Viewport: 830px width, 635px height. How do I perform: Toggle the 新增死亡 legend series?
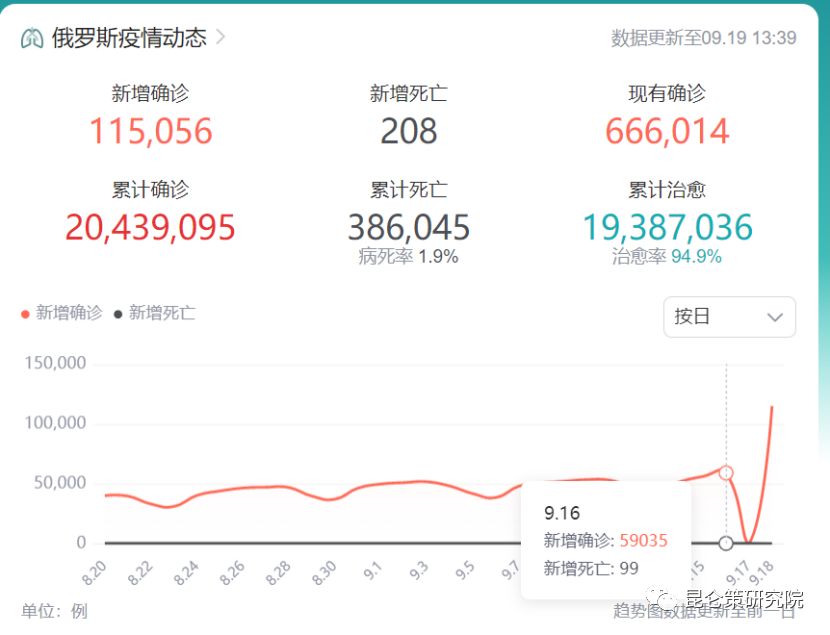point(161,313)
